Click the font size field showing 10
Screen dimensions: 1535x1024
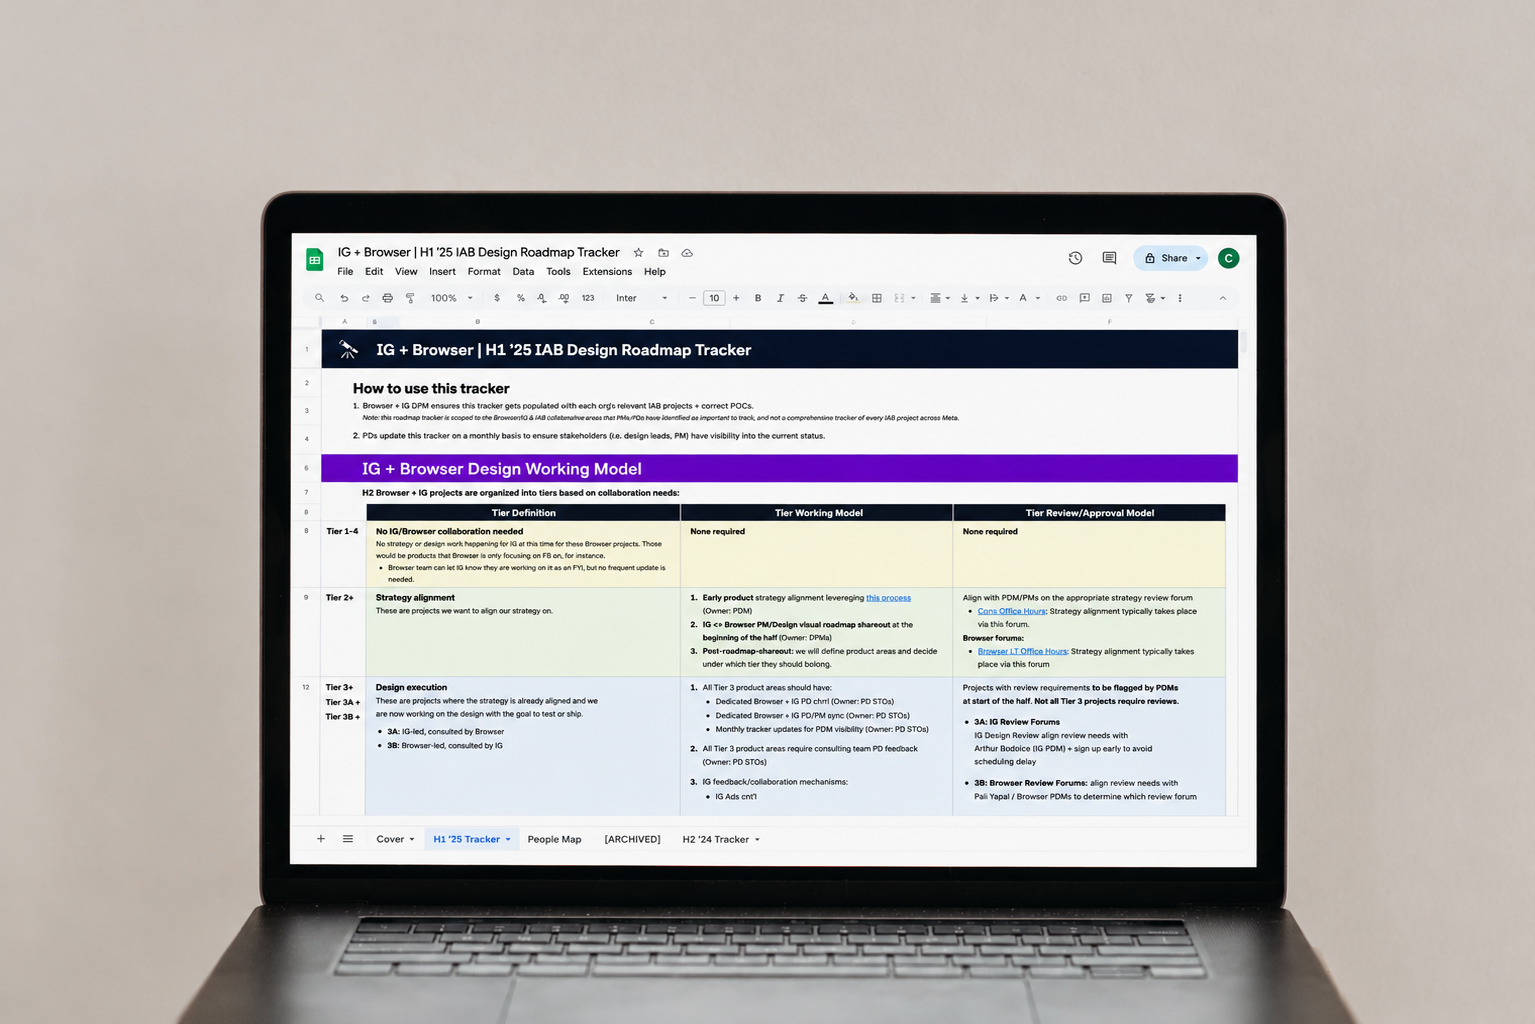click(x=714, y=298)
